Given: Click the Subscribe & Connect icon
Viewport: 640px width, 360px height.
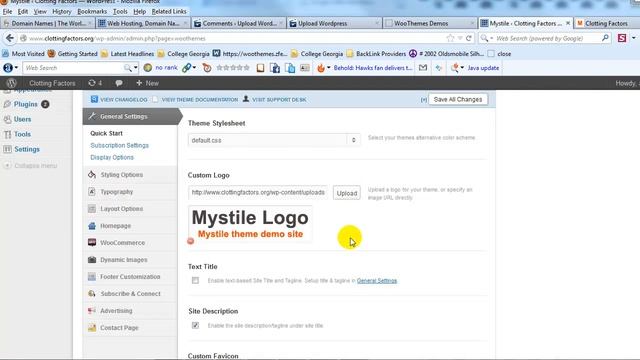Looking at the screenshot, I should click(92, 293).
